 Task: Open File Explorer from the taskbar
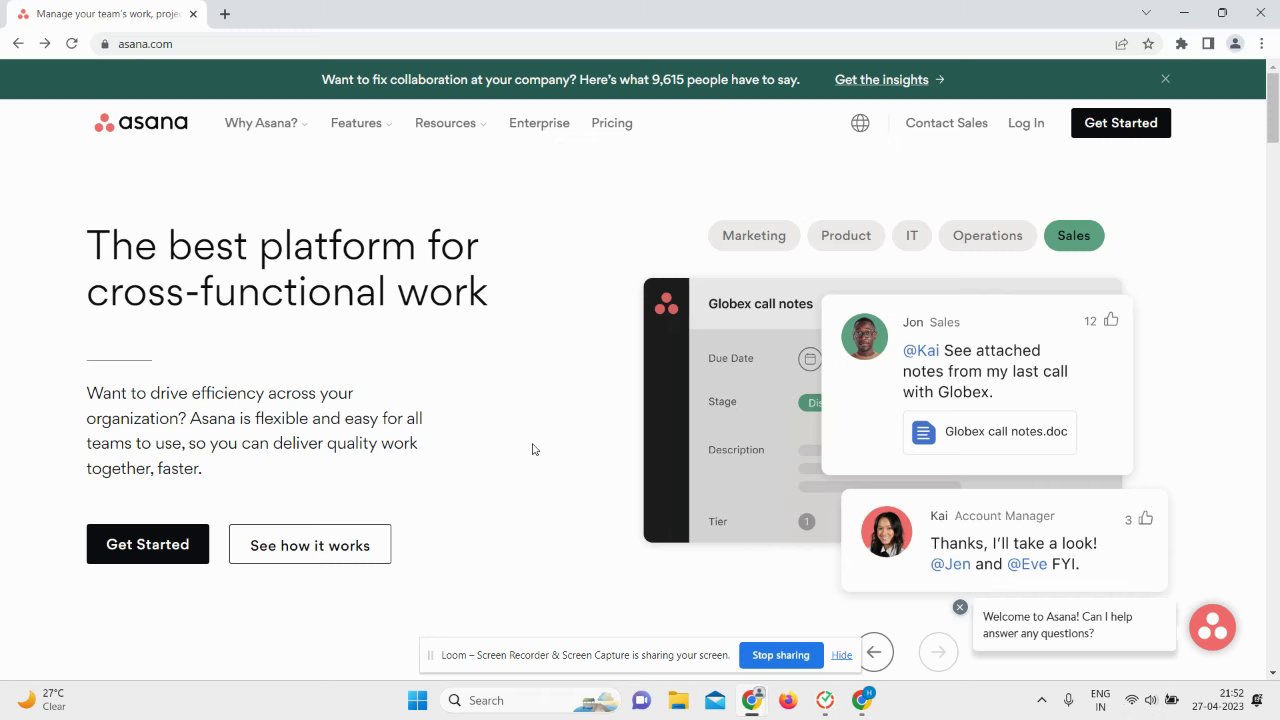[679, 700]
